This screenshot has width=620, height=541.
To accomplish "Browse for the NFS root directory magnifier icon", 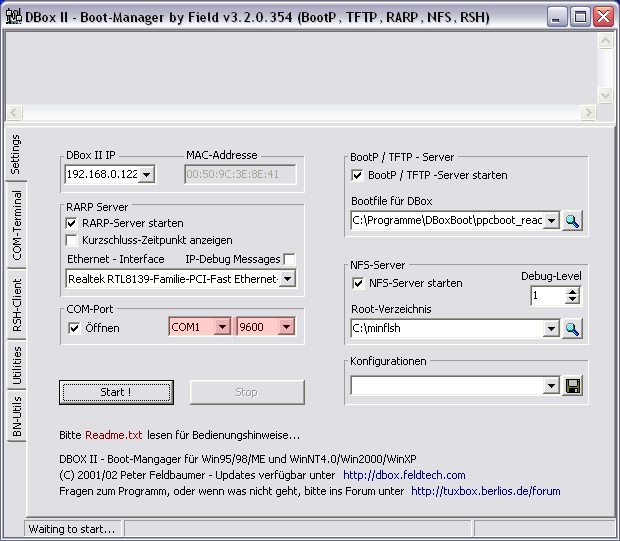I will coord(572,329).
